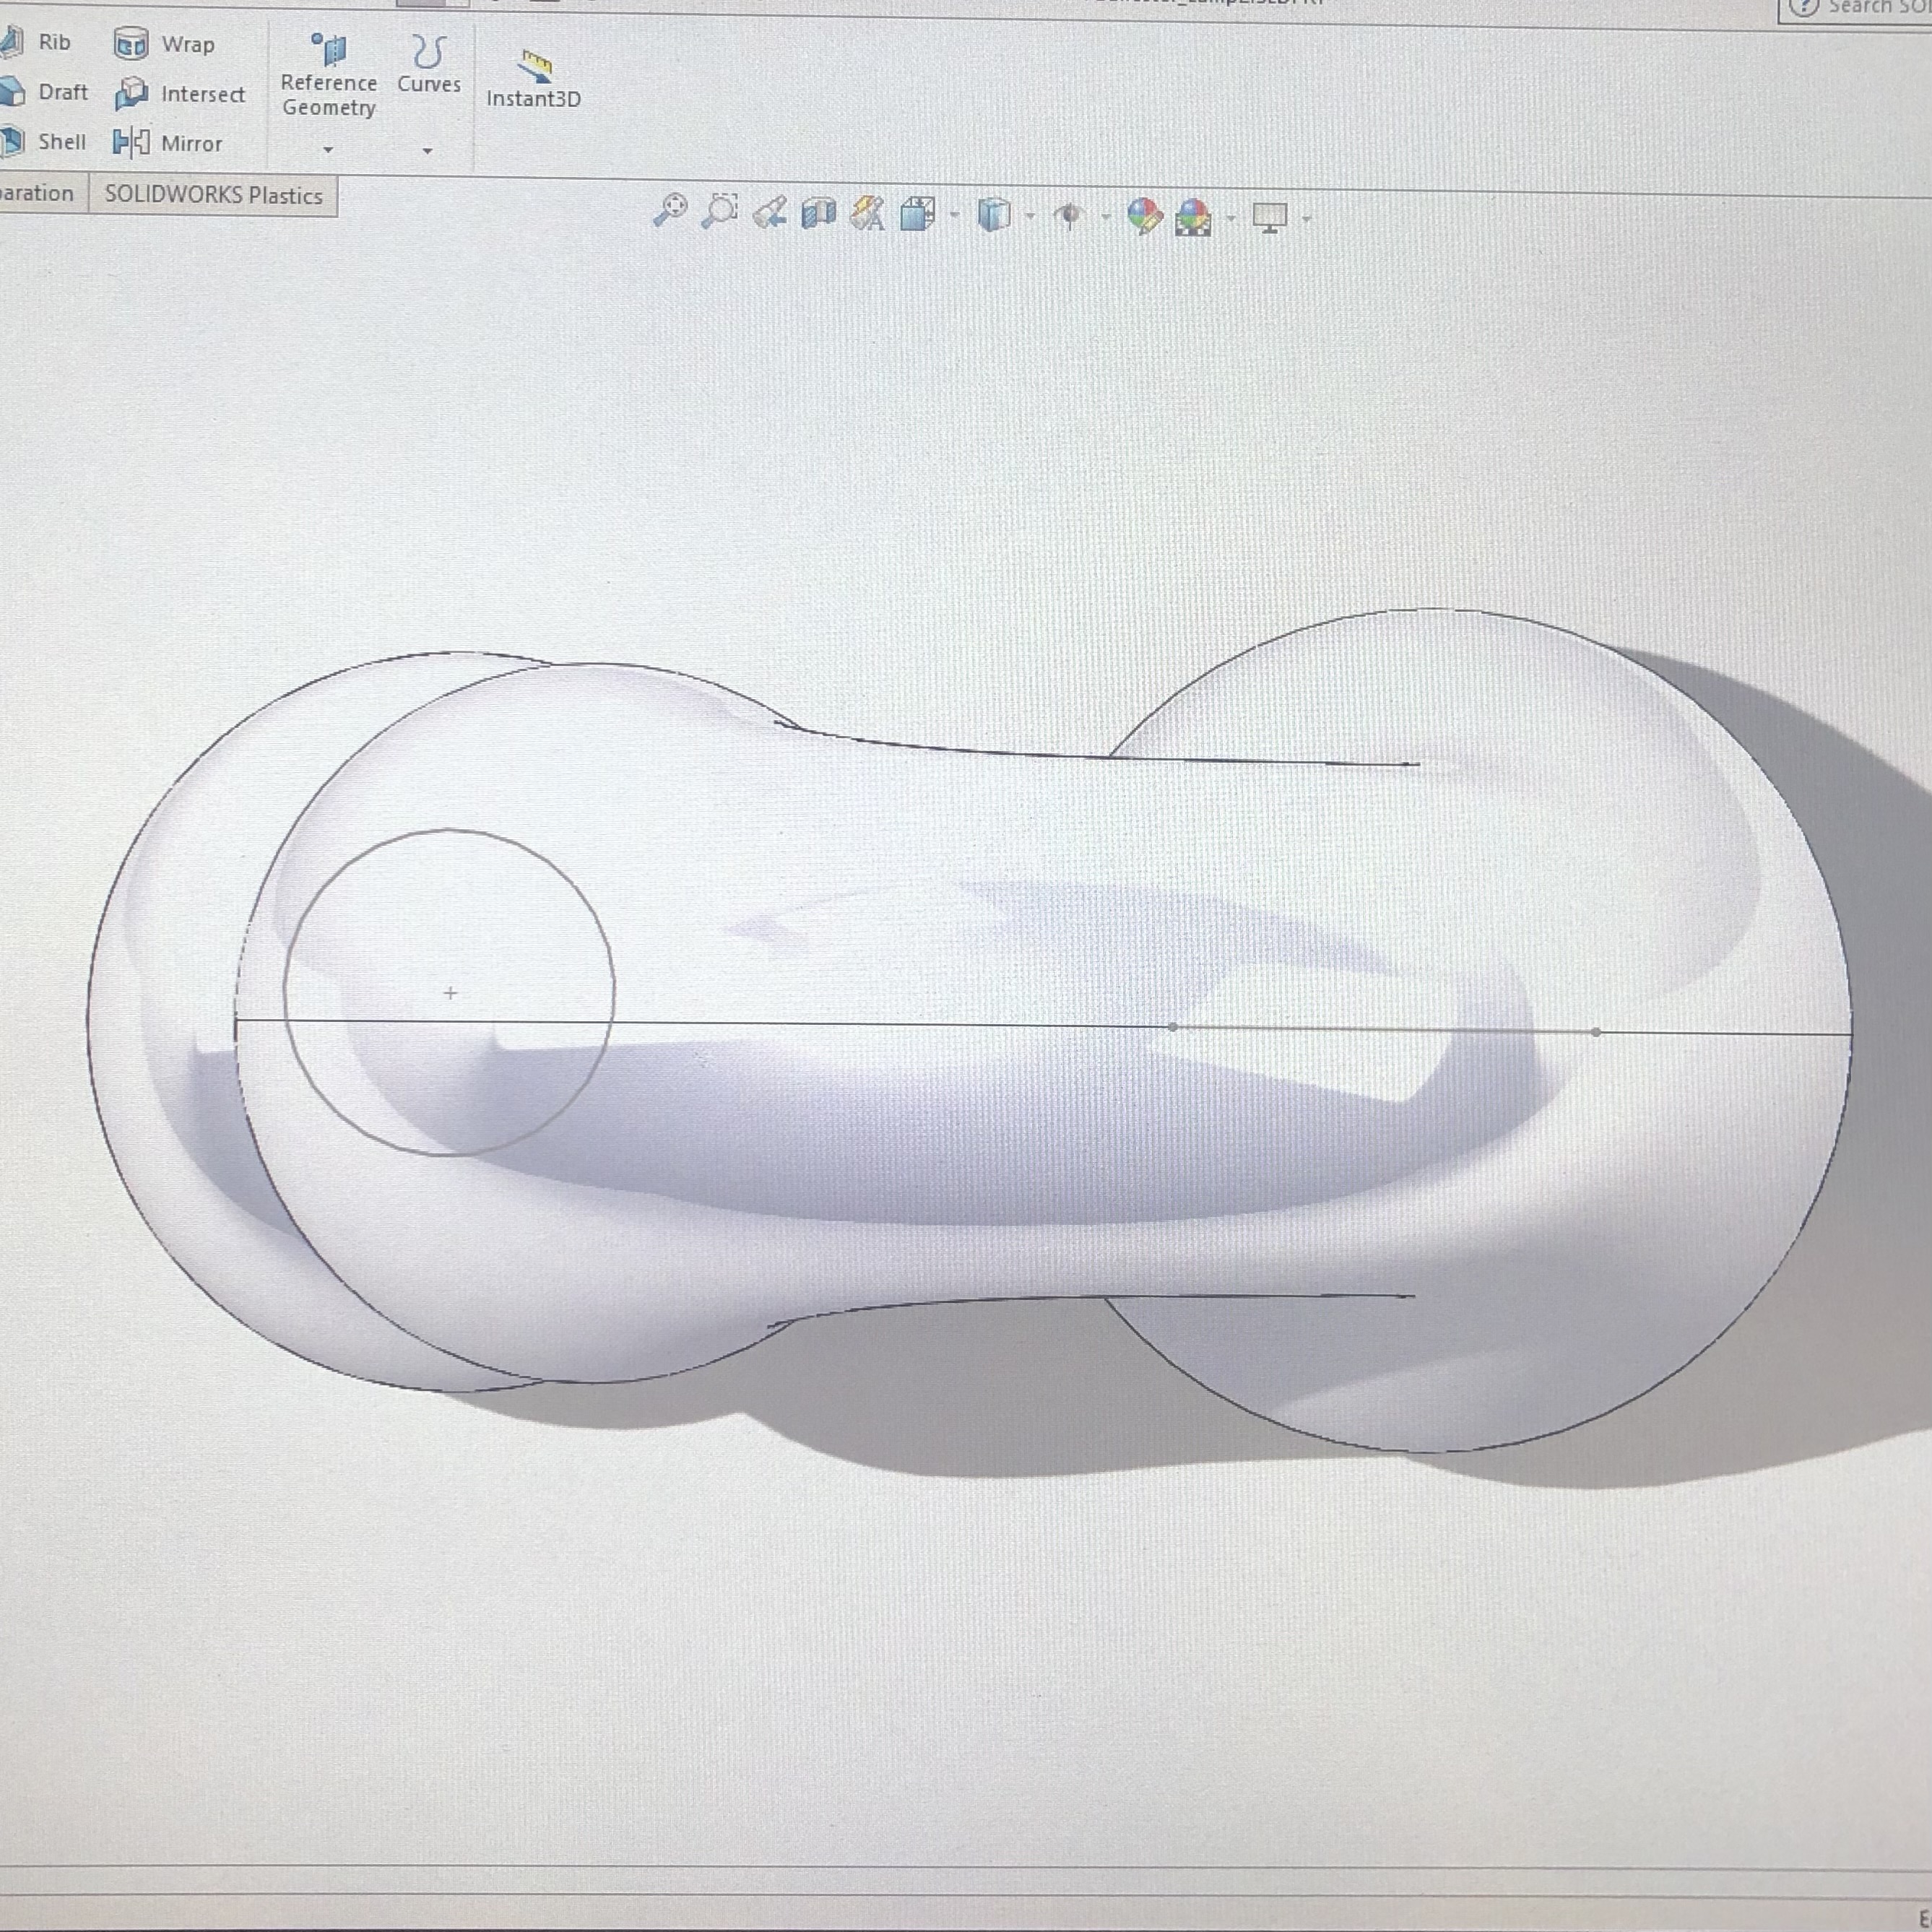The height and width of the screenshot is (1932, 1932).
Task: Click Zoom to Fit icon
Action: point(670,211)
